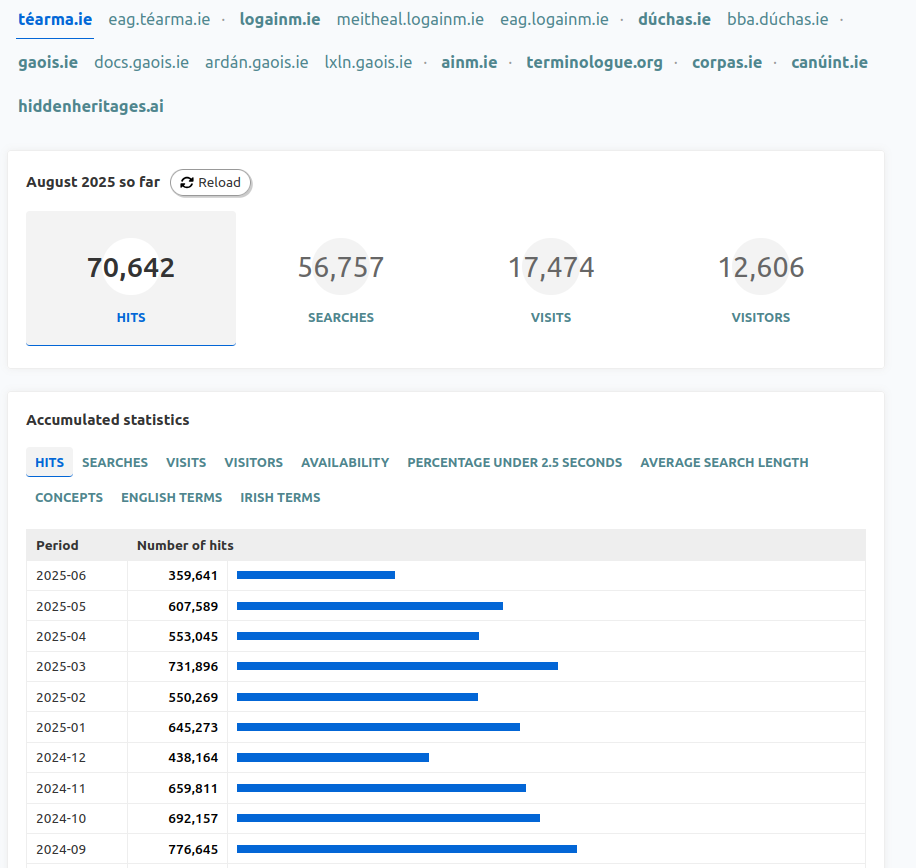The height and width of the screenshot is (868, 916).
Task: Click the SEARCHES summary circle
Action: pyautogui.click(x=341, y=266)
